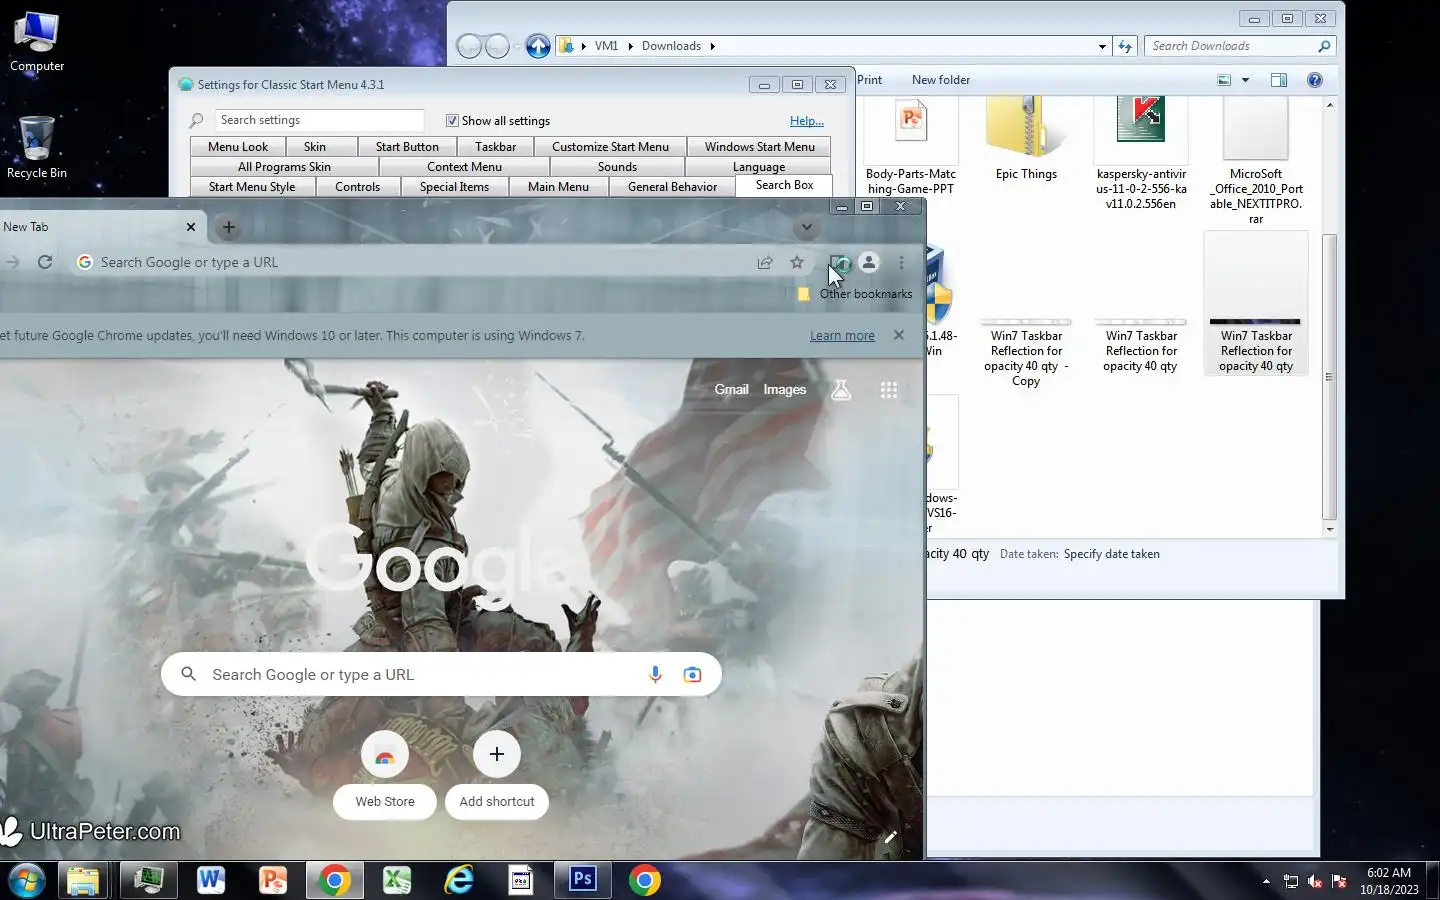The height and width of the screenshot is (900, 1440).
Task: Open All Programs Skin tab
Action: click(284, 167)
